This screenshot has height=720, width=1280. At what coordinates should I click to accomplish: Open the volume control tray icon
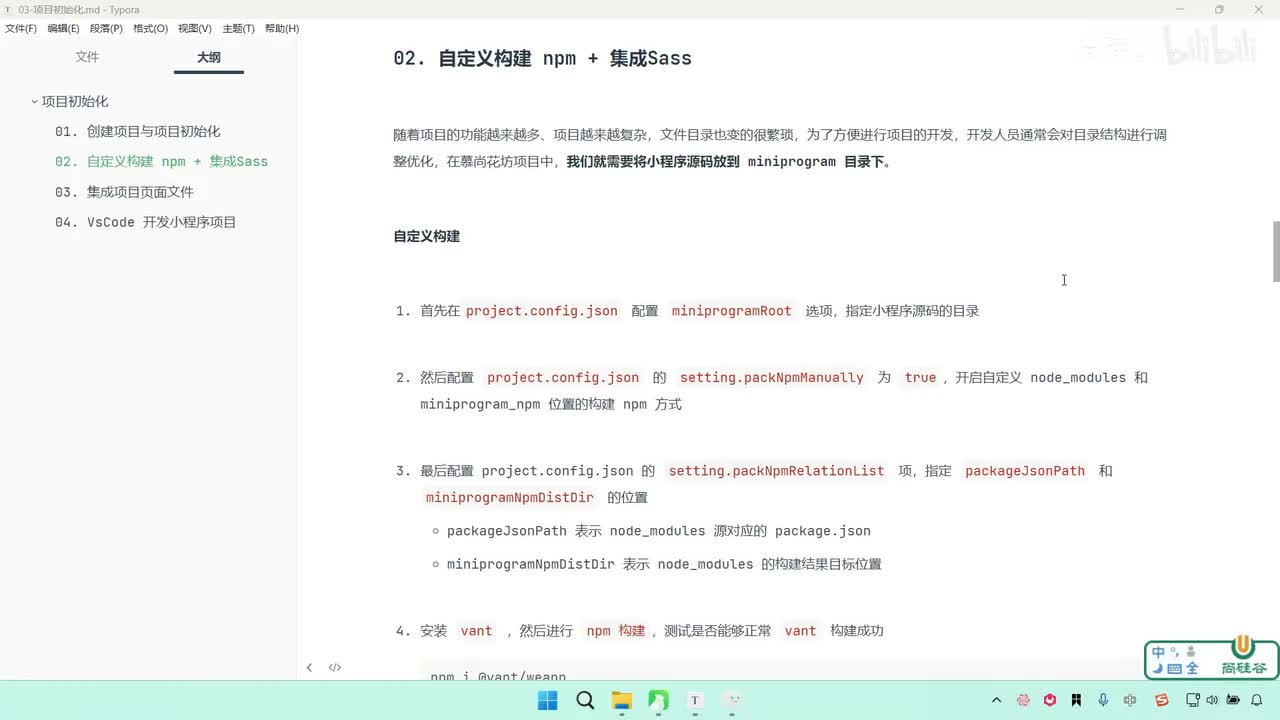(x=1212, y=700)
